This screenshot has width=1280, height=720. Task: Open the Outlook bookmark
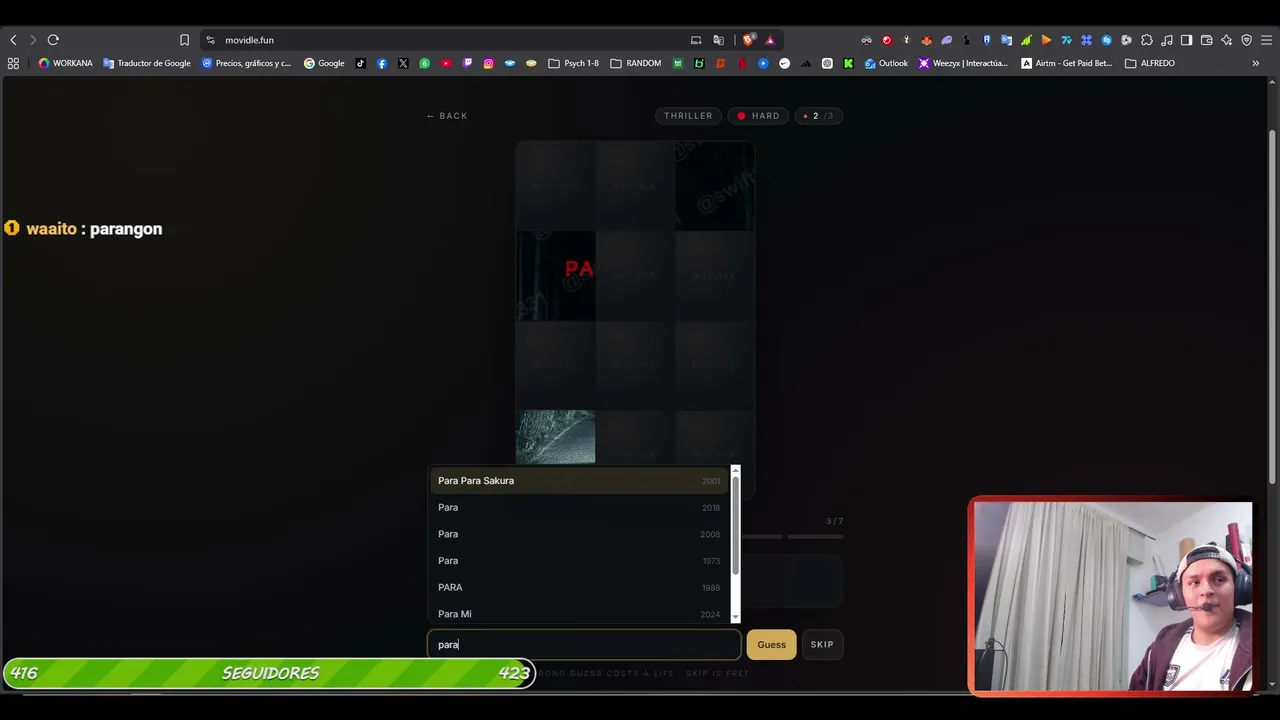(886, 63)
